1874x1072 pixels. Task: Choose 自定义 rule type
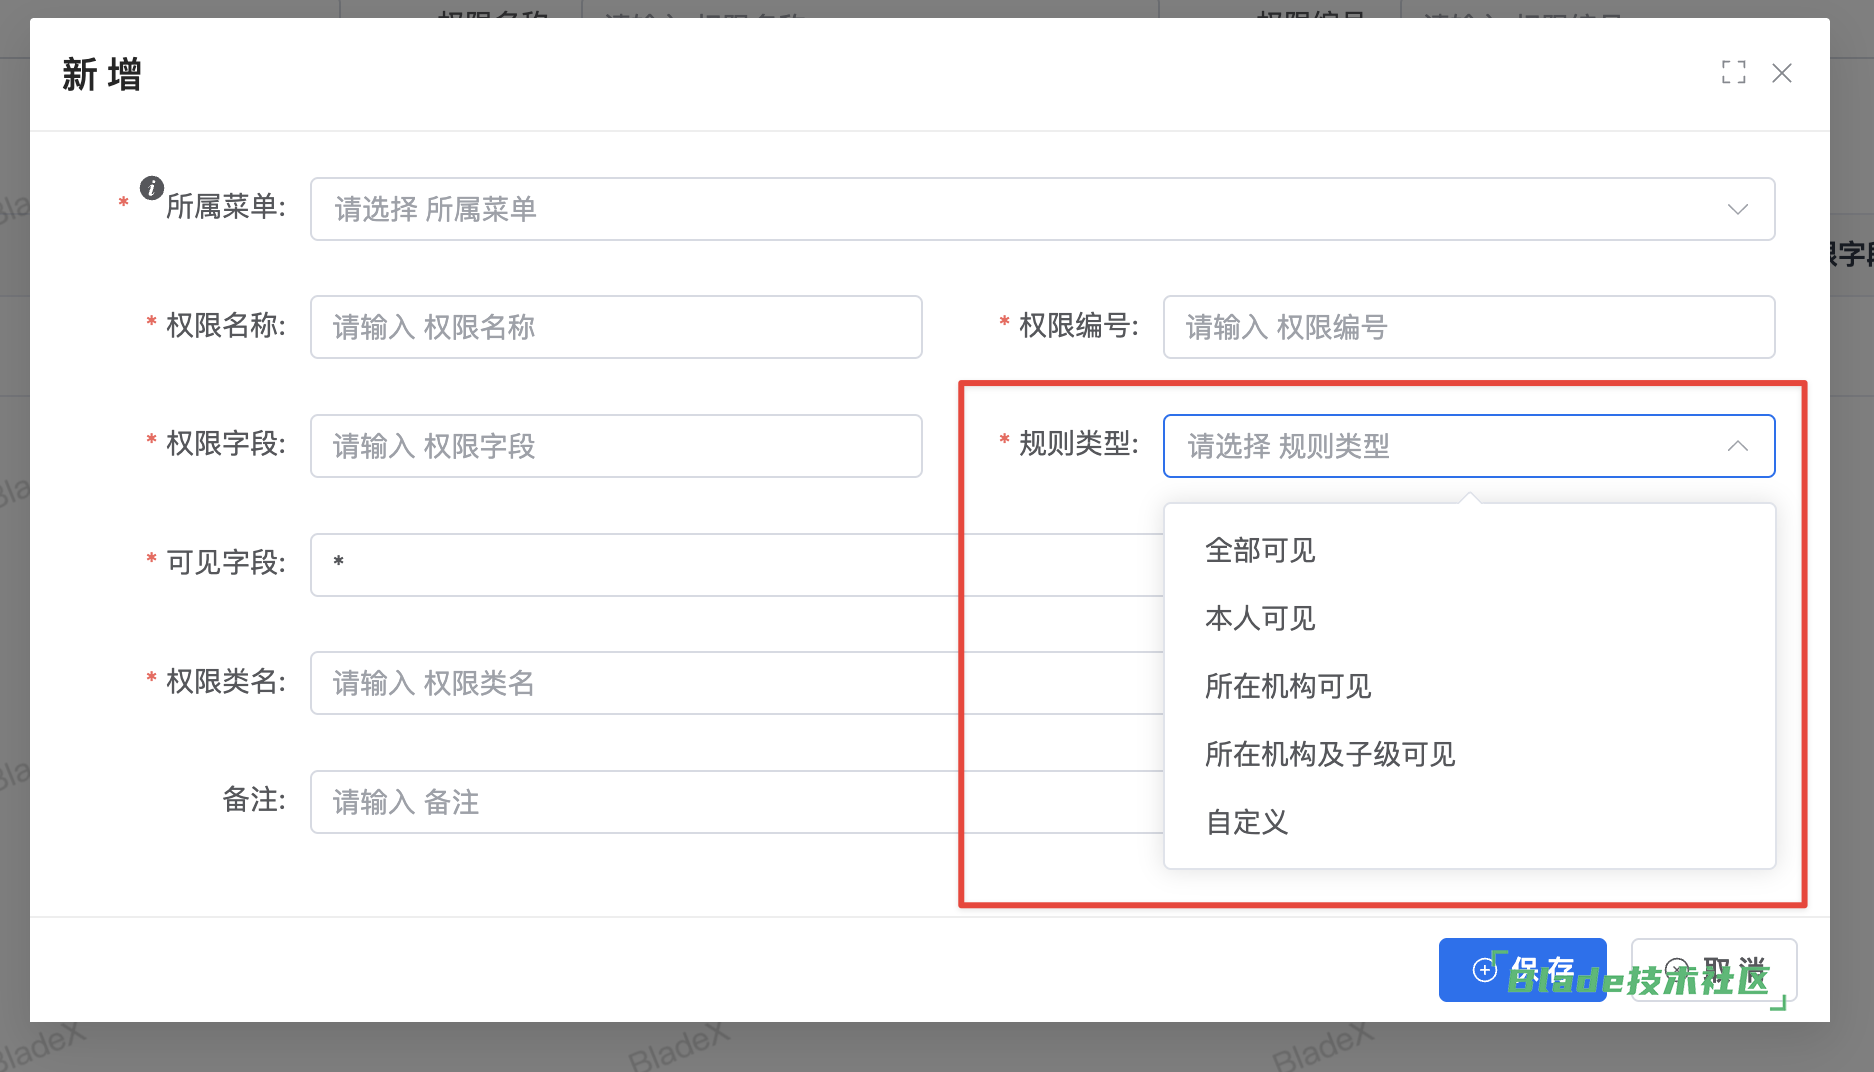[x=1247, y=823]
